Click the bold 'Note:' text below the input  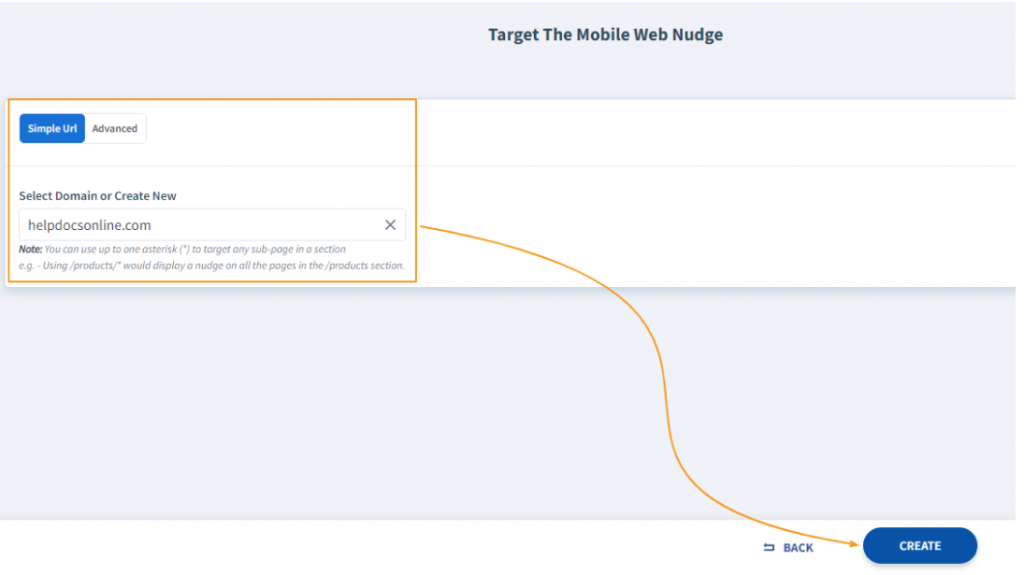point(30,249)
